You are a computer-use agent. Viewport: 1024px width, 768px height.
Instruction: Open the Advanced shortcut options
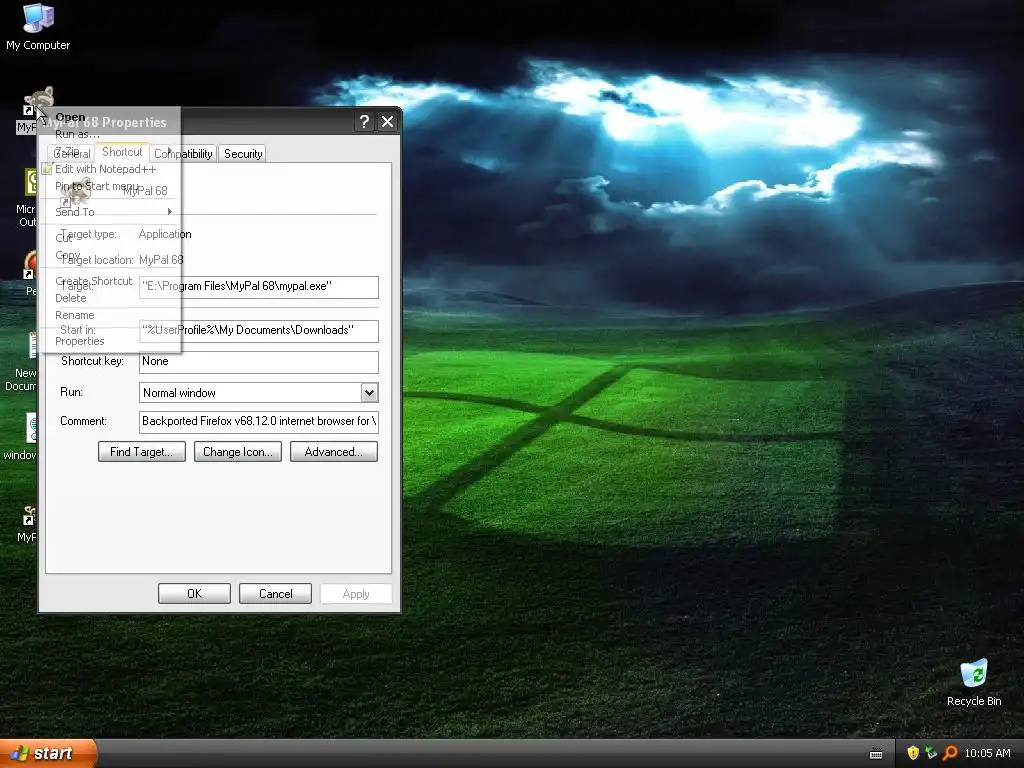(x=334, y=451)
